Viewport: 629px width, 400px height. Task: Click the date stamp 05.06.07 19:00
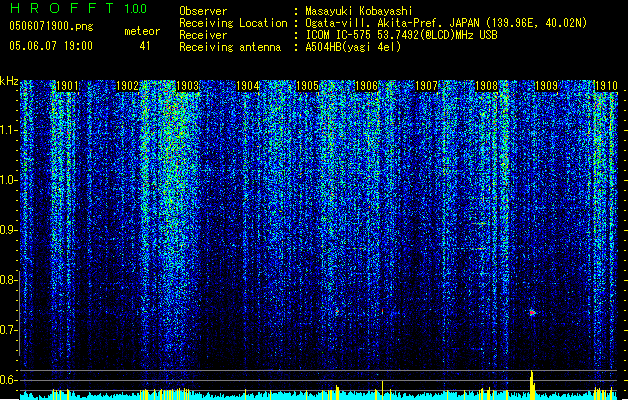(x=51, y=46)
